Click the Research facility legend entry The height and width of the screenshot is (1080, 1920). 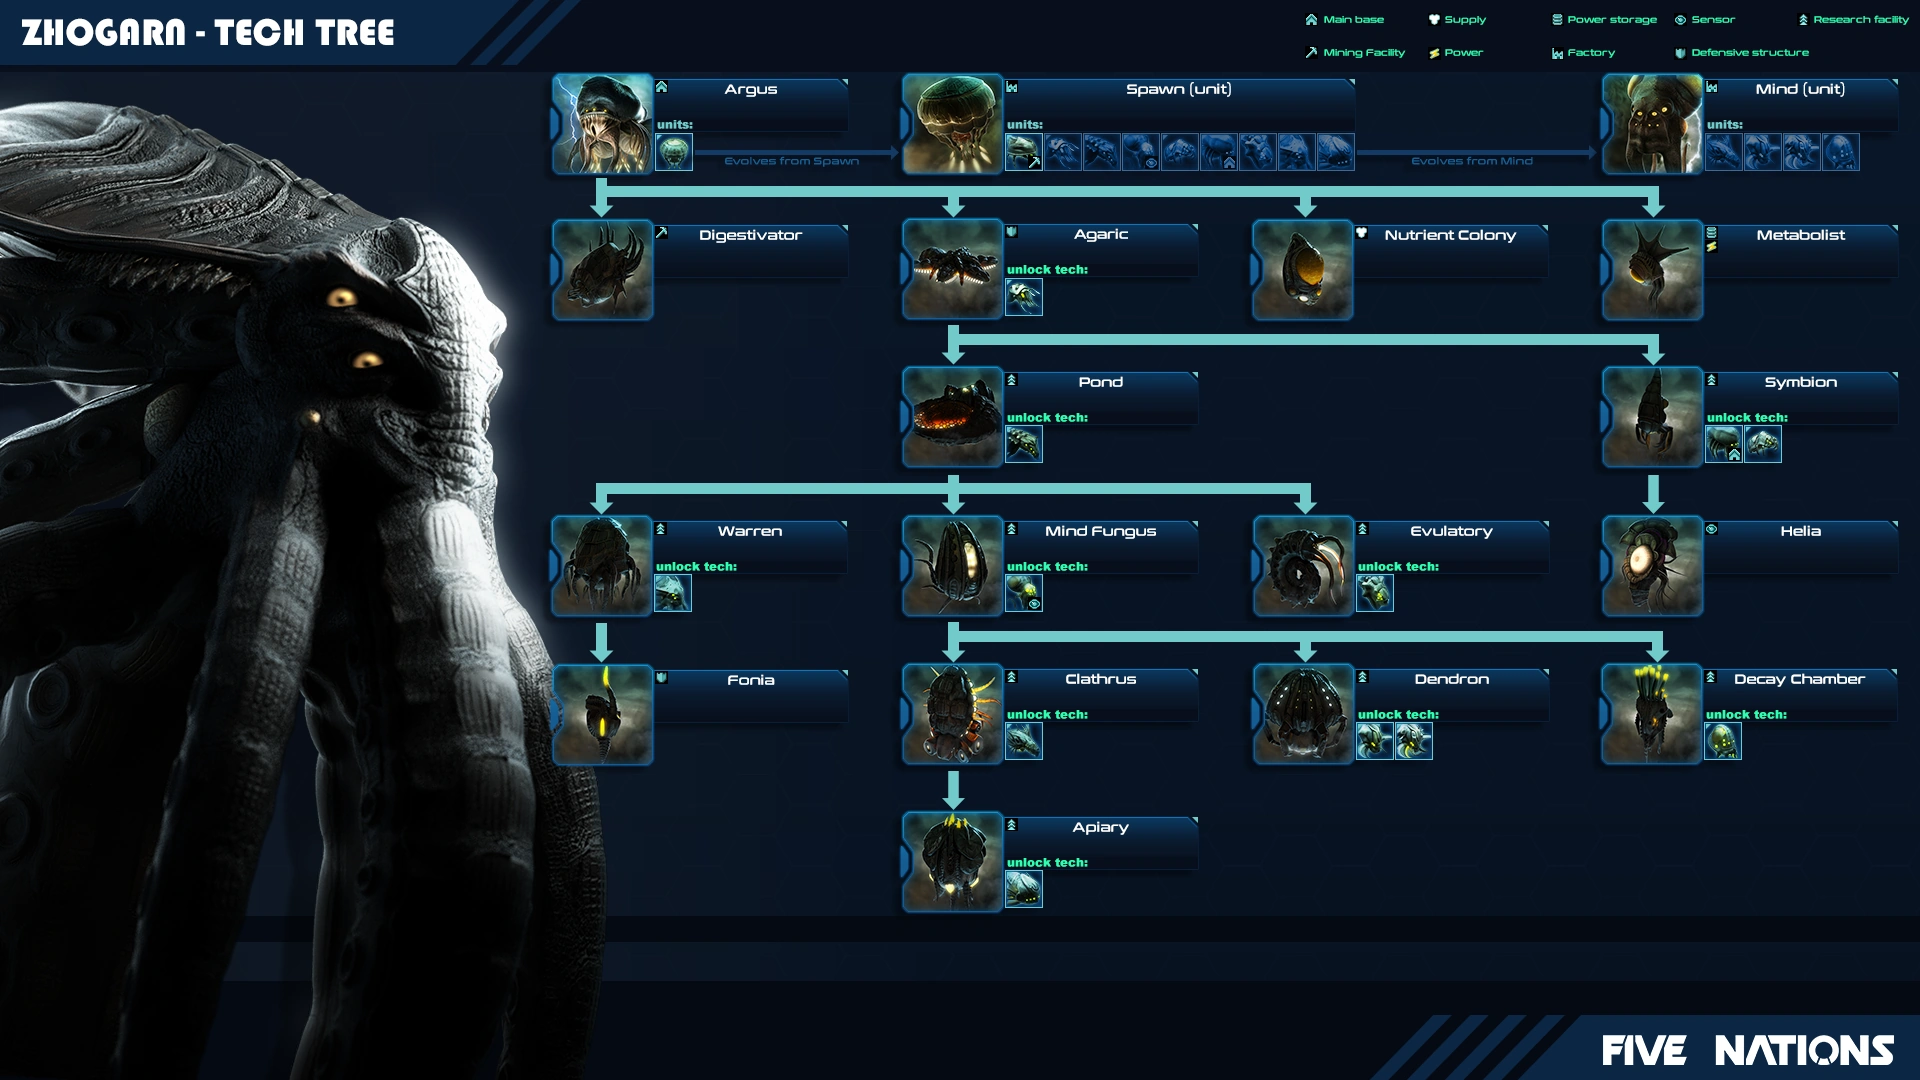click(1853, 20)
